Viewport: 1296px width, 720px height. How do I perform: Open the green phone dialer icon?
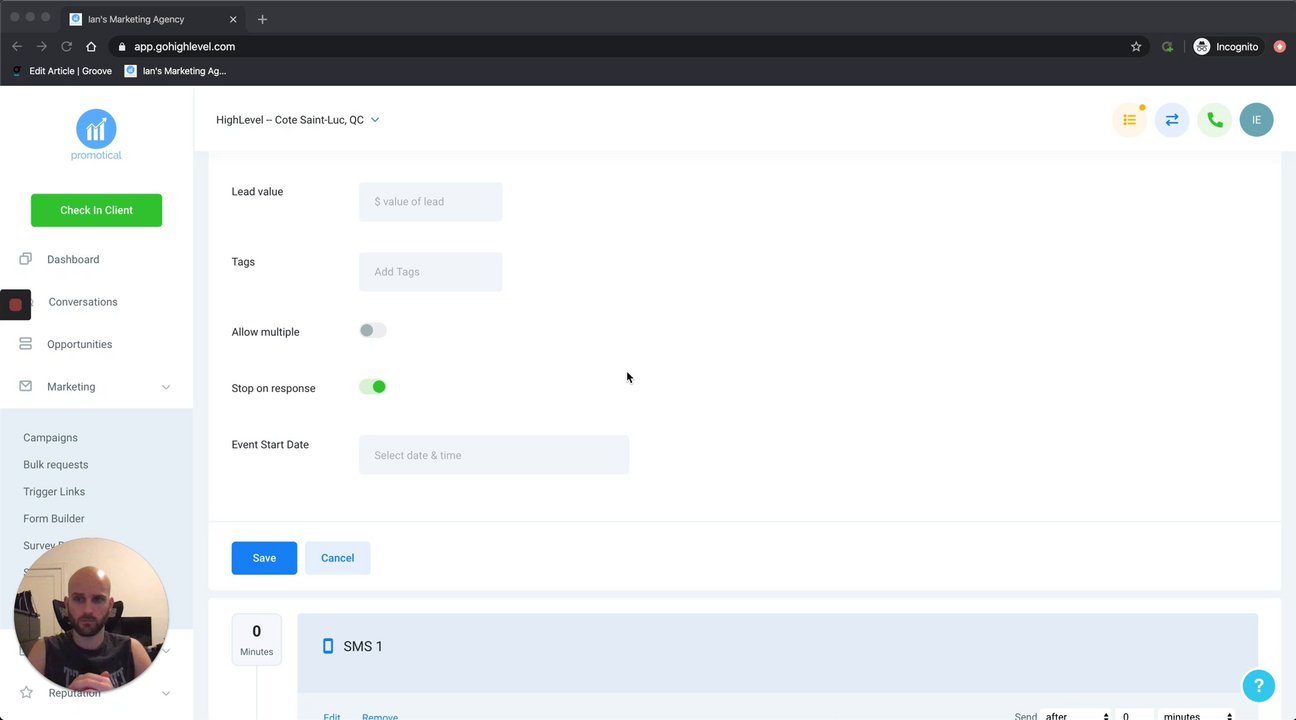1214,120
